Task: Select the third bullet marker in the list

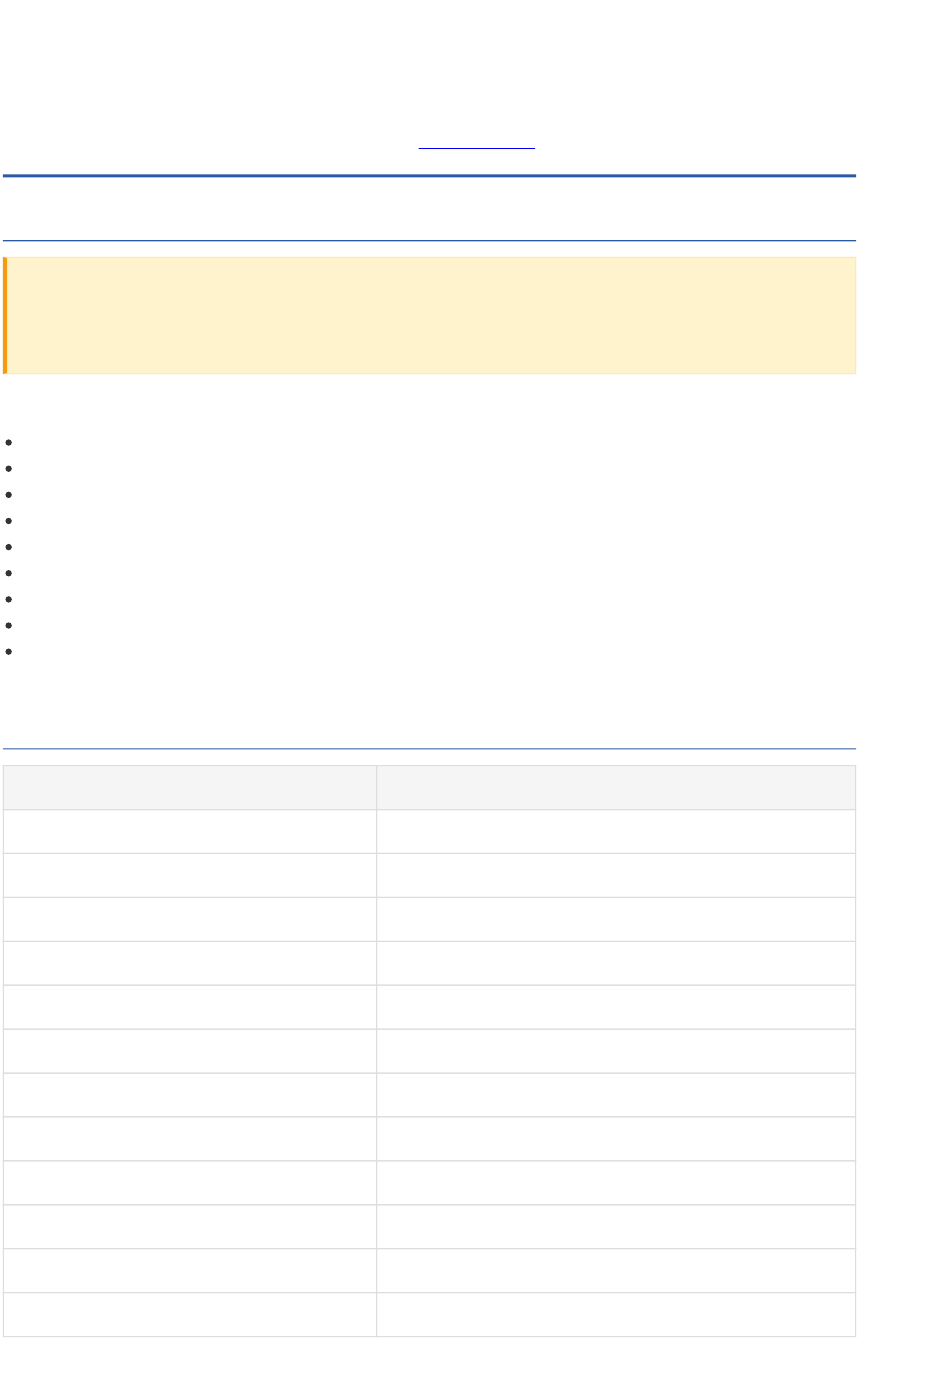Action: click(8, 494)
